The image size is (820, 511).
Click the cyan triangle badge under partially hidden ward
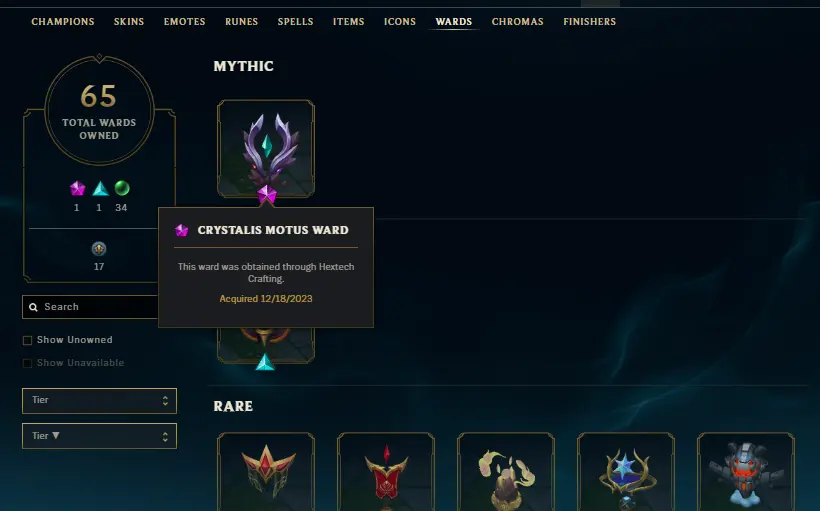click(265, 362)
